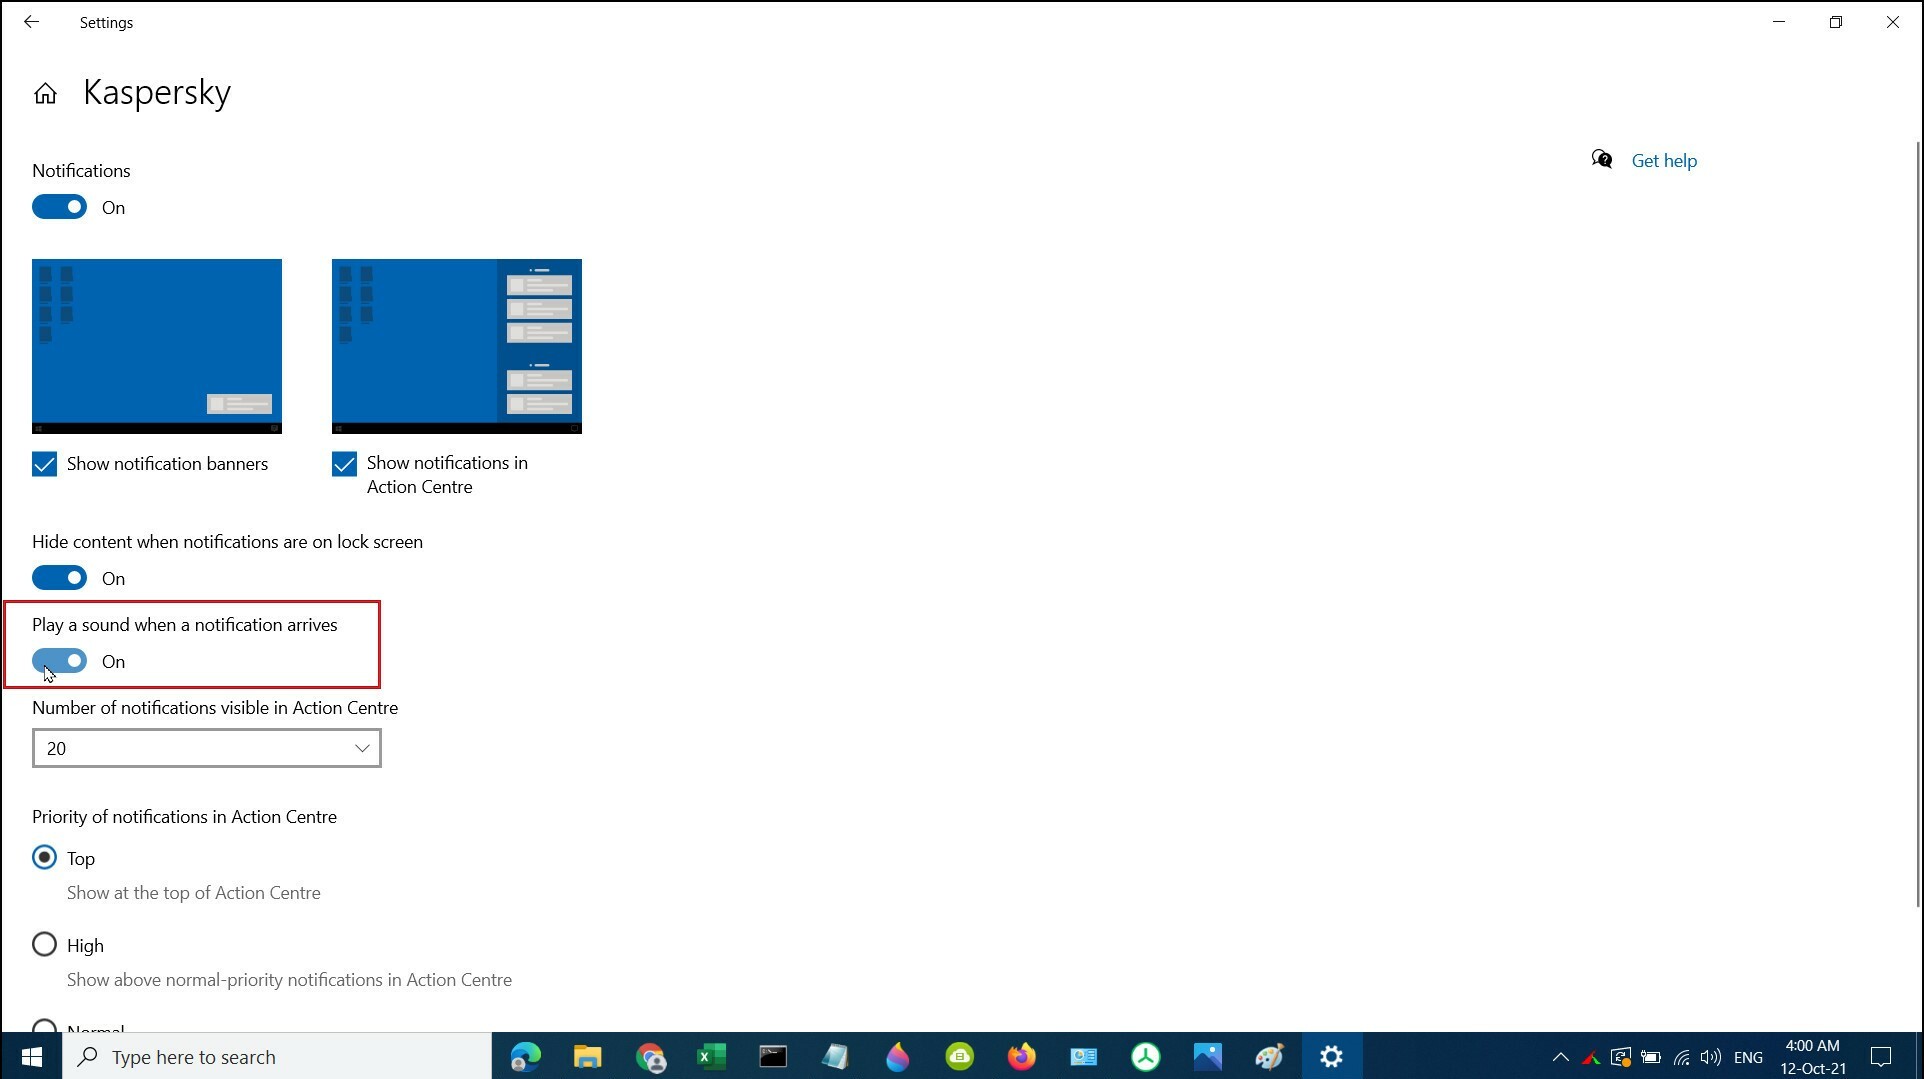Switch input language via ENG indicator
This screenshot has height=1079, width=1924.
1748,1057
